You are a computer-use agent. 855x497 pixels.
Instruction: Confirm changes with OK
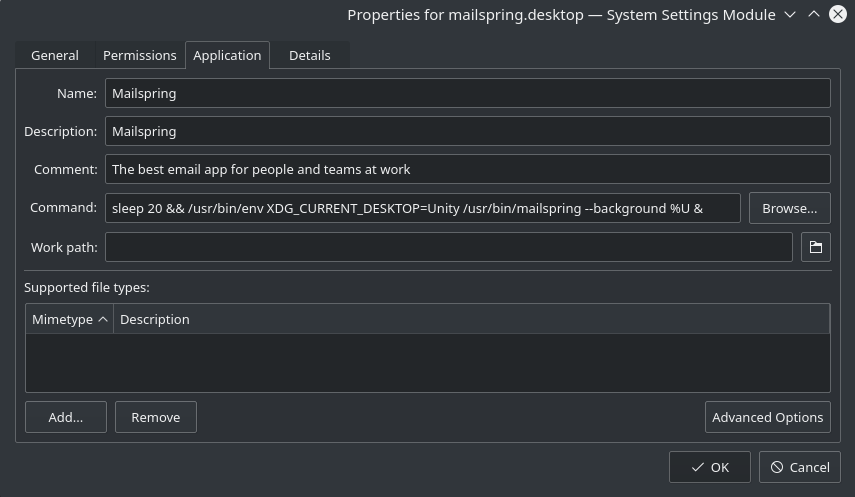[x=709, y=467]
